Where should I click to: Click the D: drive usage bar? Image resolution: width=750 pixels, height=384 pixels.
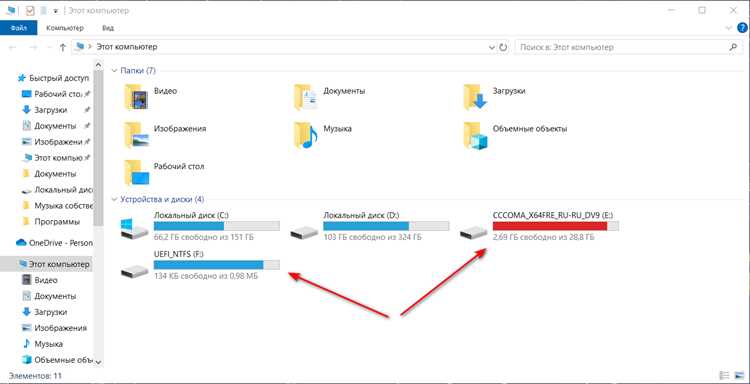(x=386, y=226)
